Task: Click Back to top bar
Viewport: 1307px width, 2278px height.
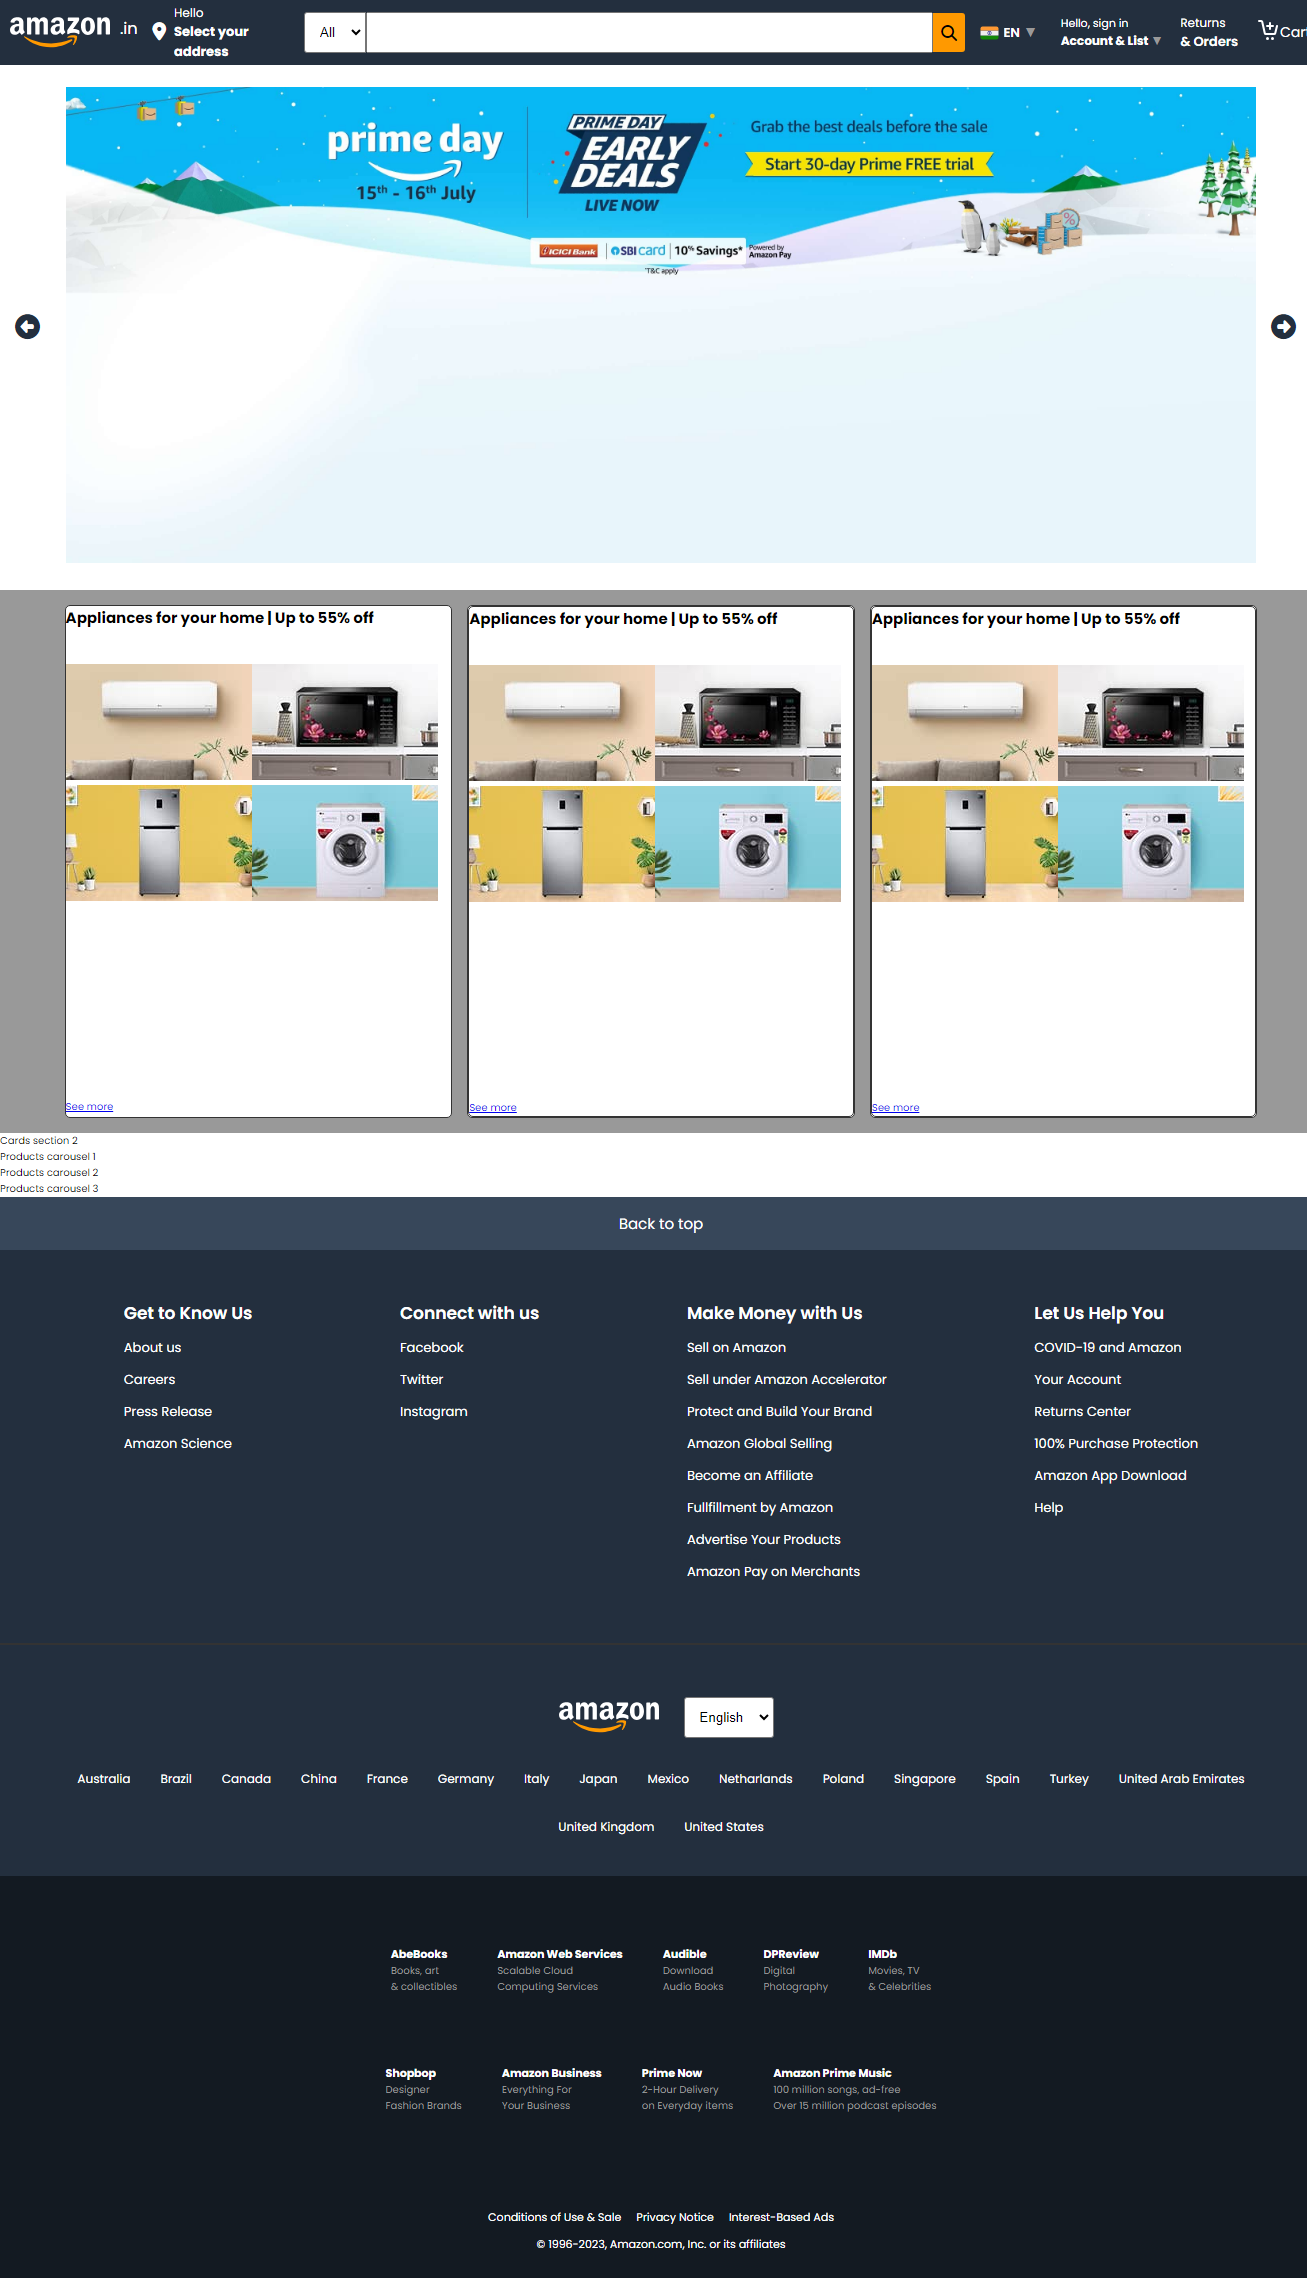Action: click(653, 1224)
